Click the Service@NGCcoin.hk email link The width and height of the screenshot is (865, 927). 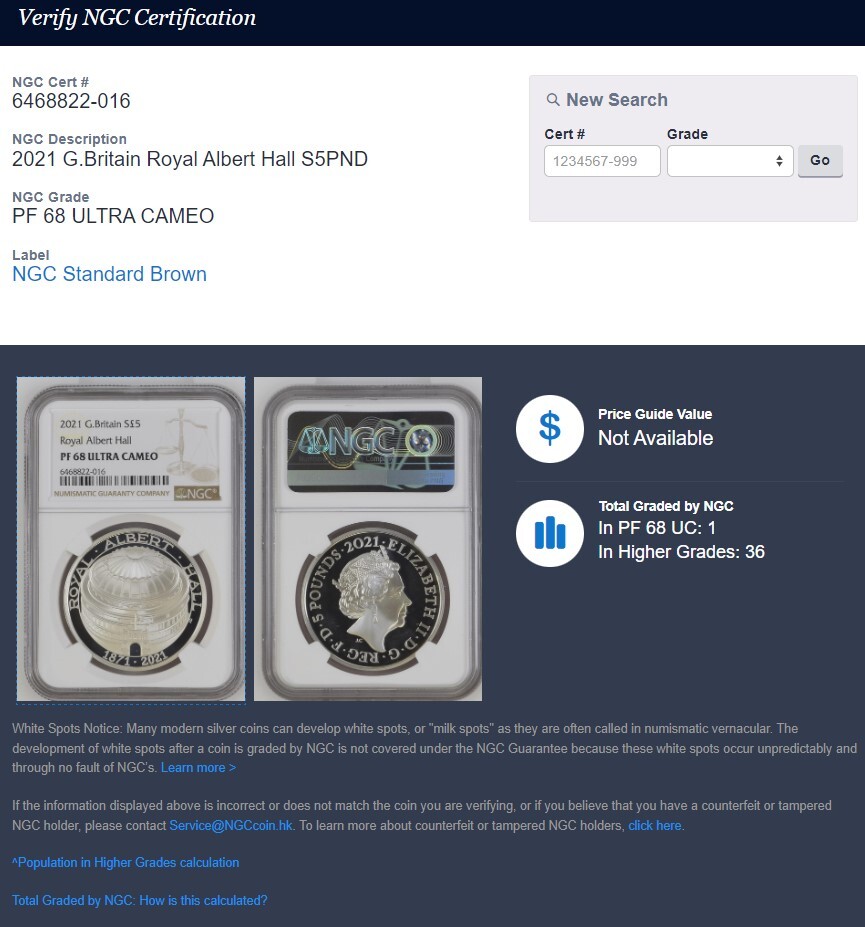tap(231, 825)
